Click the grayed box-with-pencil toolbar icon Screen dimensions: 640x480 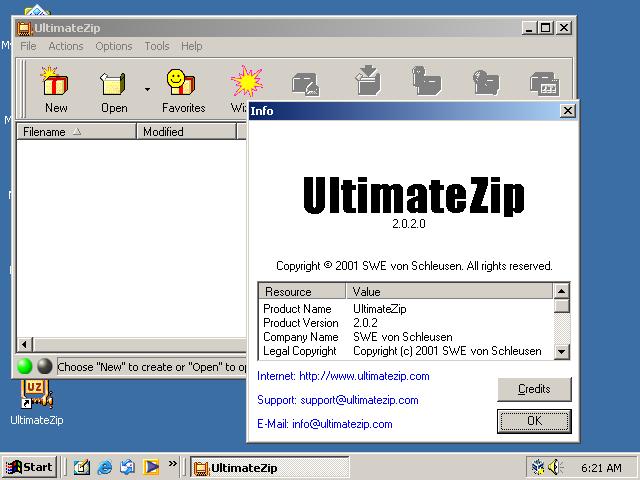[306, 84]
